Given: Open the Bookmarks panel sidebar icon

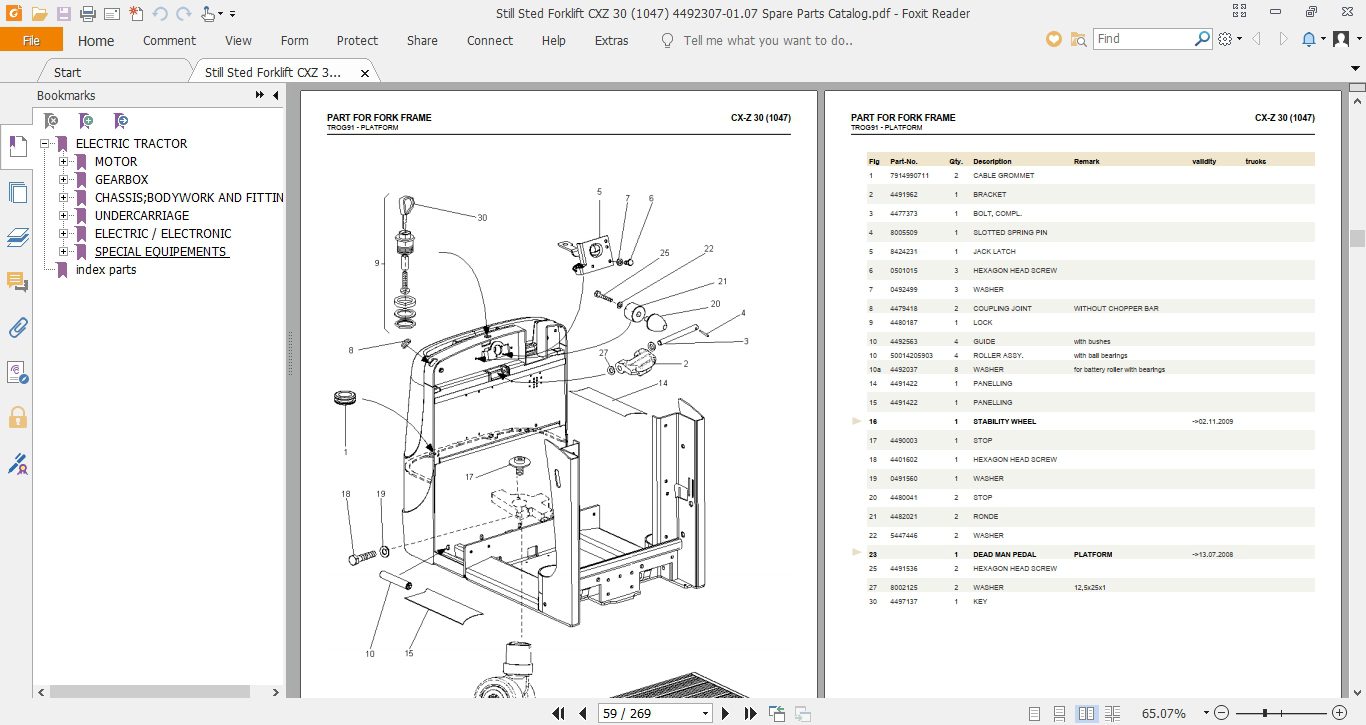Looking at the screenshot, I should pos(17,146).
